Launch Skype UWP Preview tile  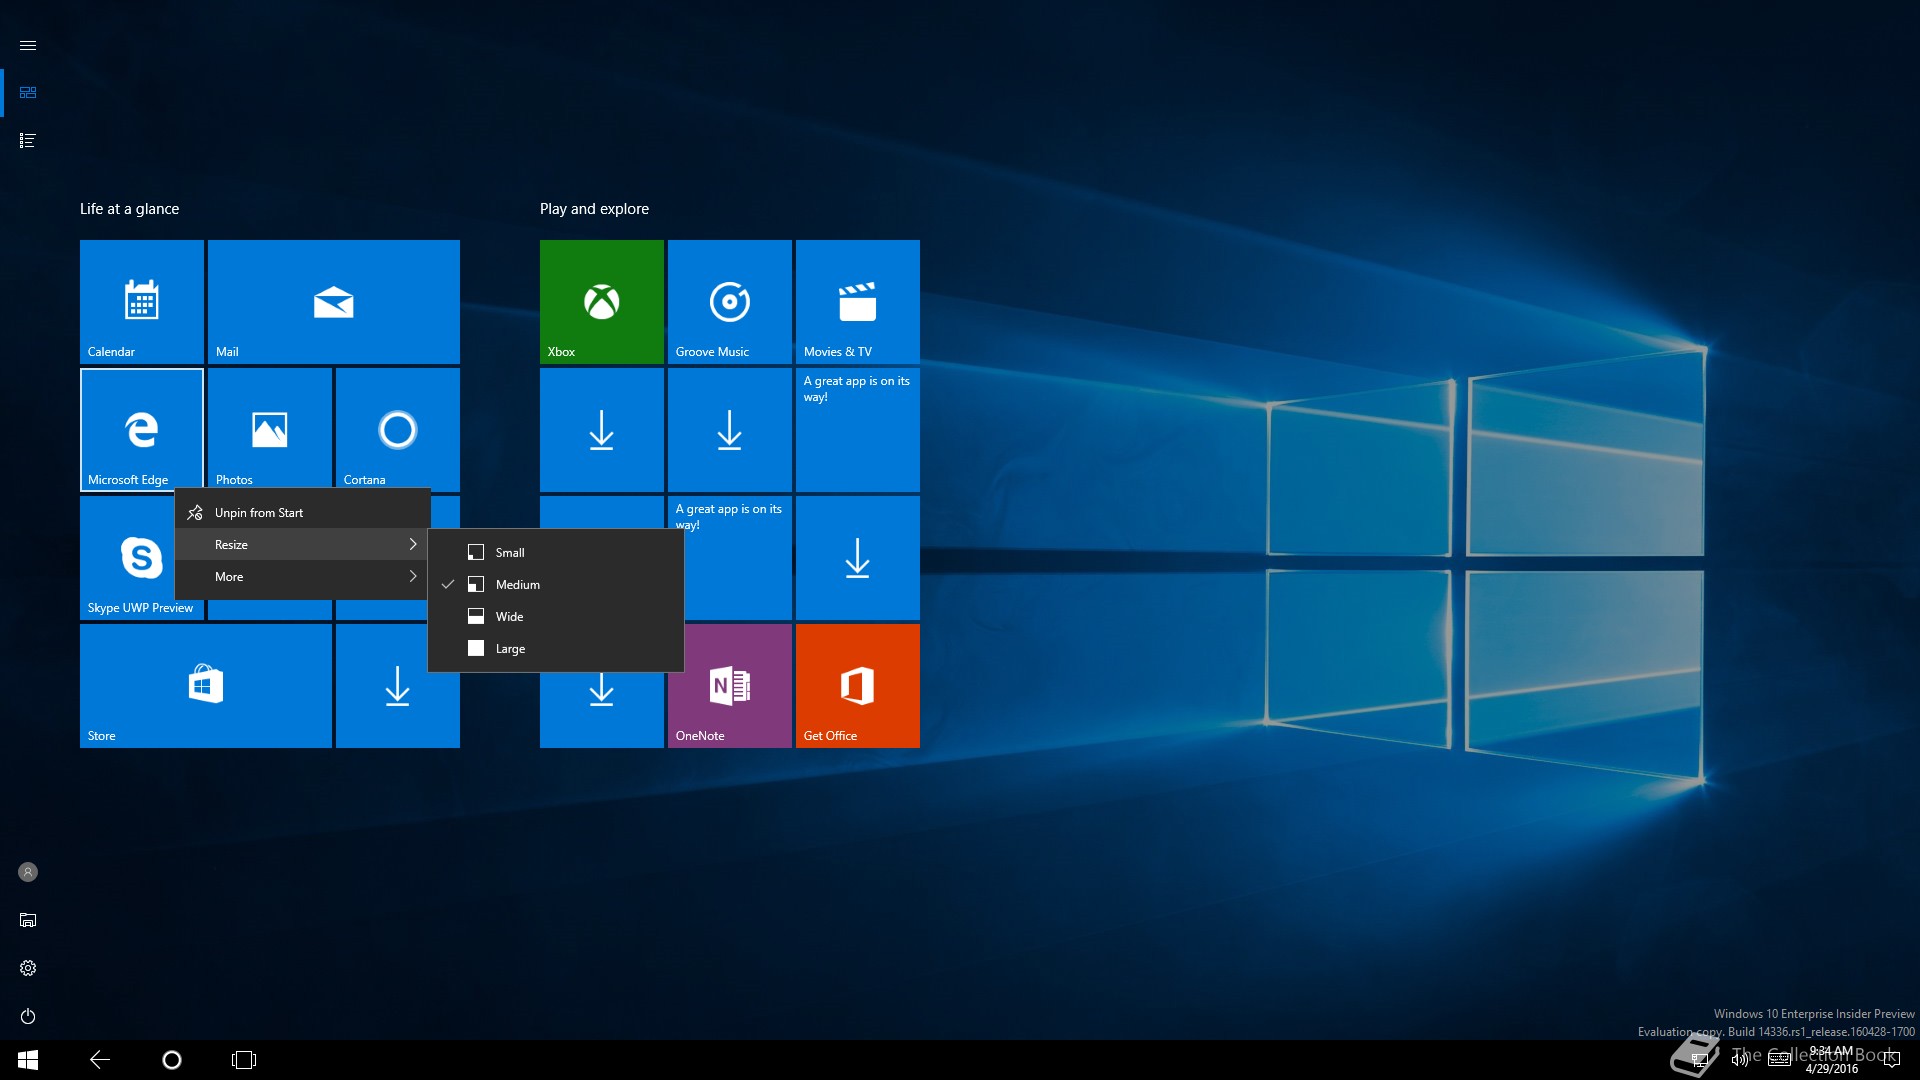coord(127,557)
